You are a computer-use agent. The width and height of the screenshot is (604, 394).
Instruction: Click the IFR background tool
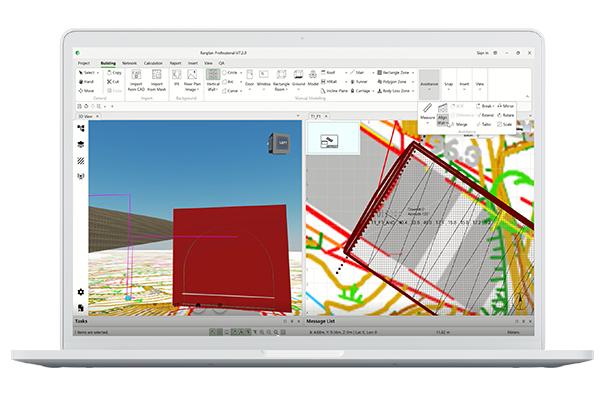point(177,78)
